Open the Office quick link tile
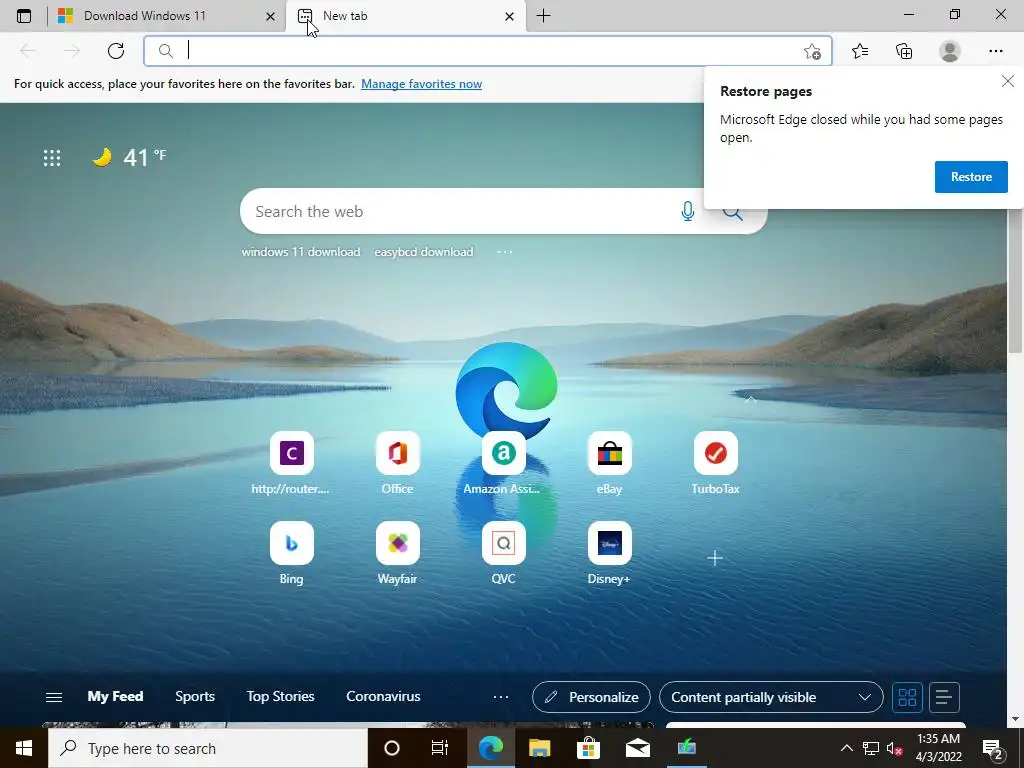1024x768 pixels. 397,463
